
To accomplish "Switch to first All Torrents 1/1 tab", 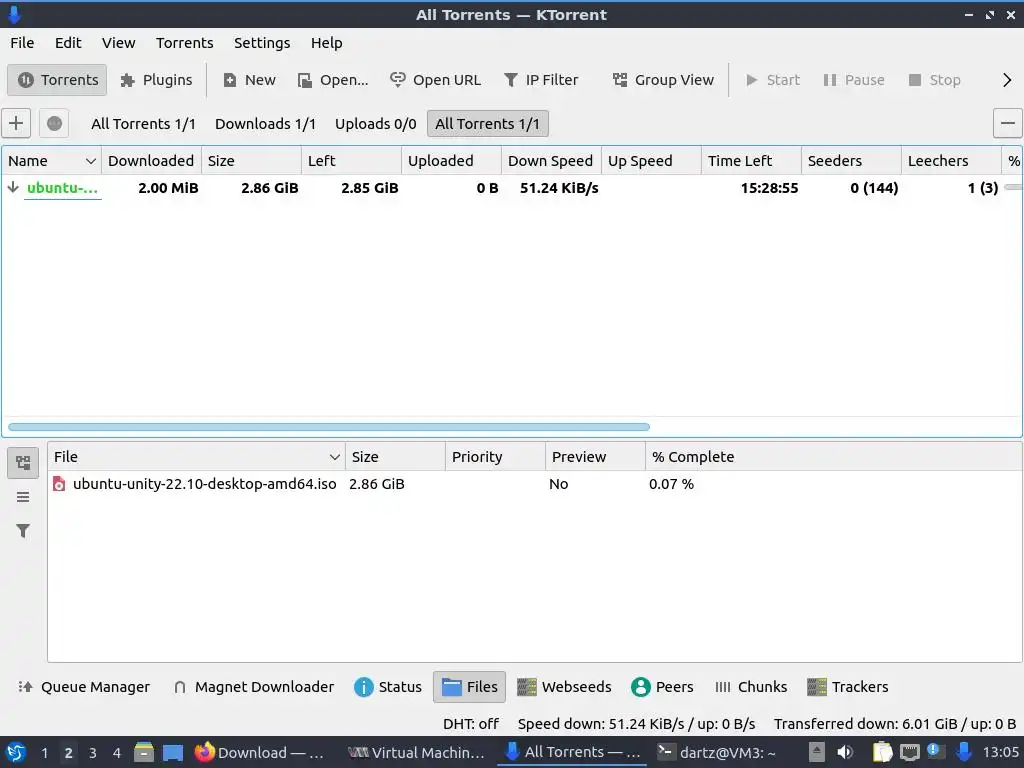I will coord(143,124).
